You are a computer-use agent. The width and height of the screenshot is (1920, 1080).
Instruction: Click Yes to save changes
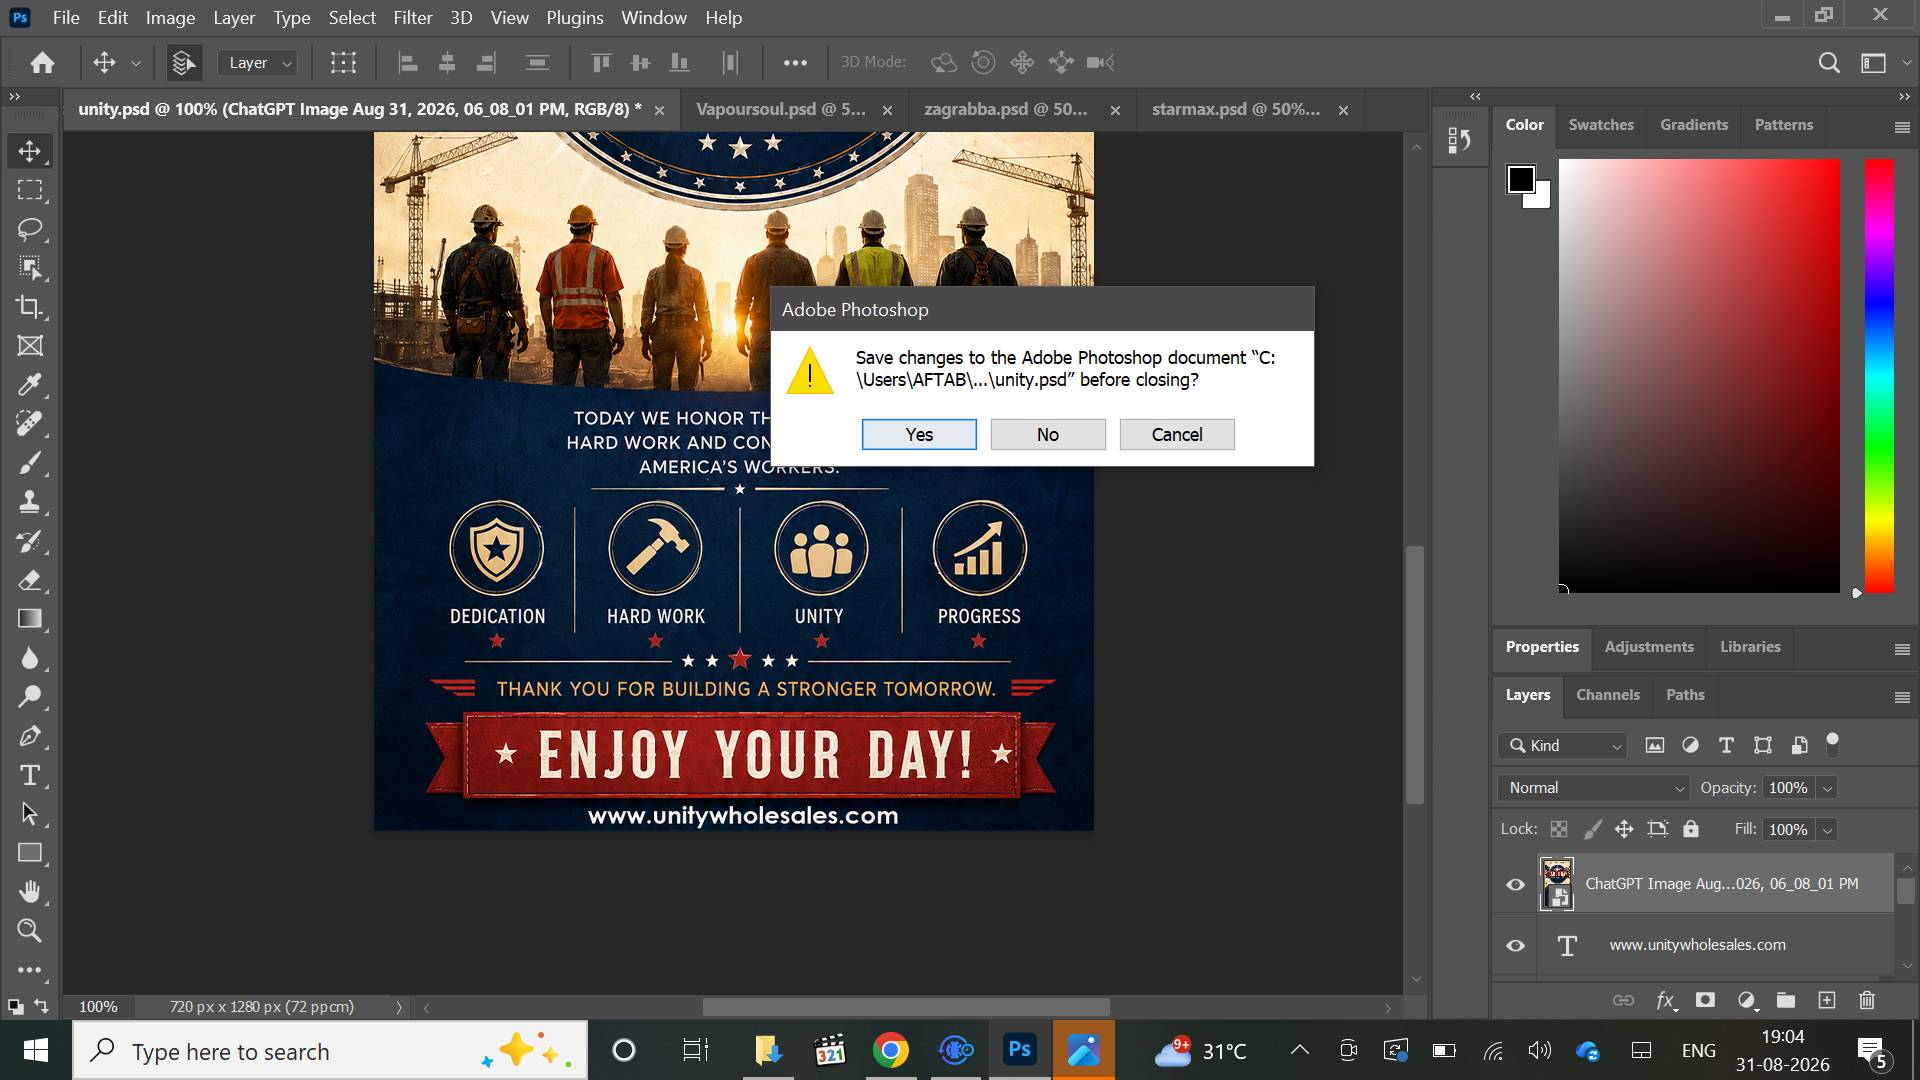pyautogui.click(x=919, y=434)
